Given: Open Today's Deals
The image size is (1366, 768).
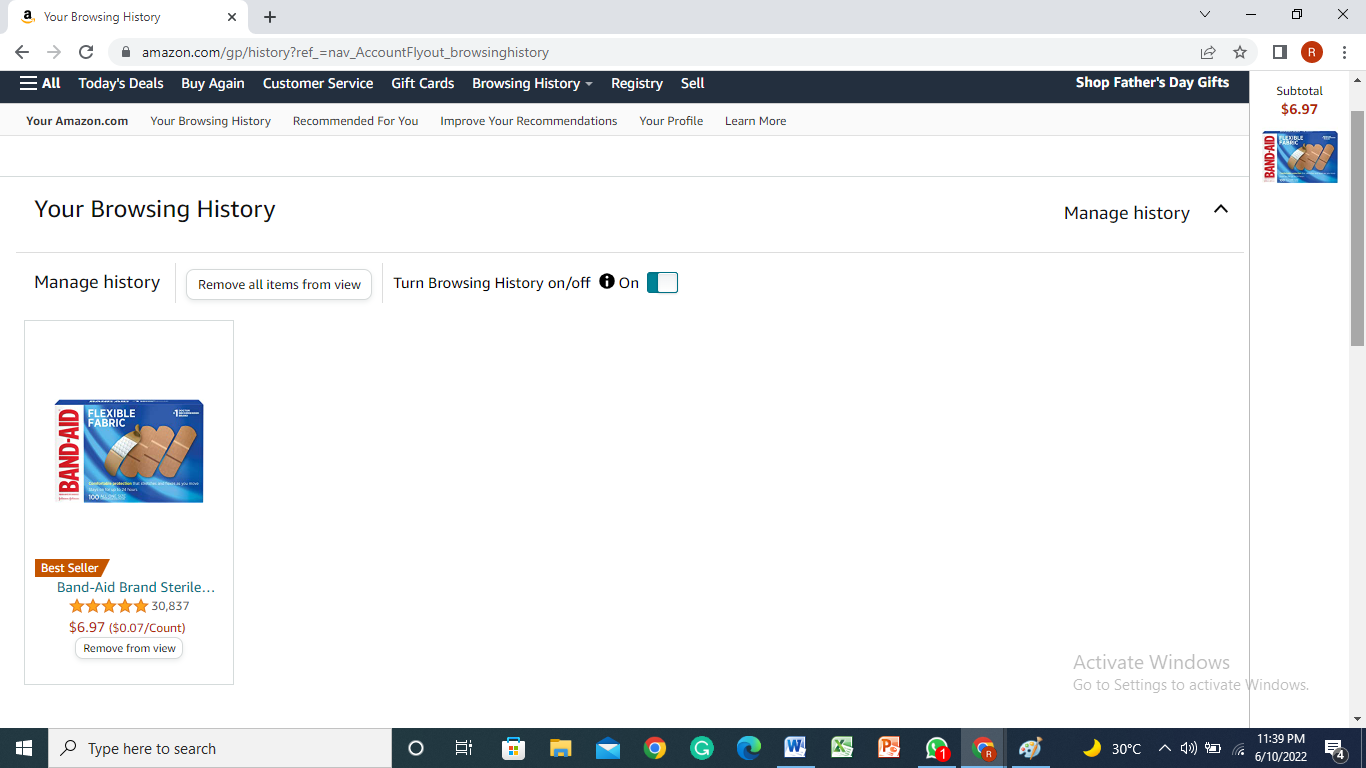Looking at the screenshot, I should click(121, 84).
